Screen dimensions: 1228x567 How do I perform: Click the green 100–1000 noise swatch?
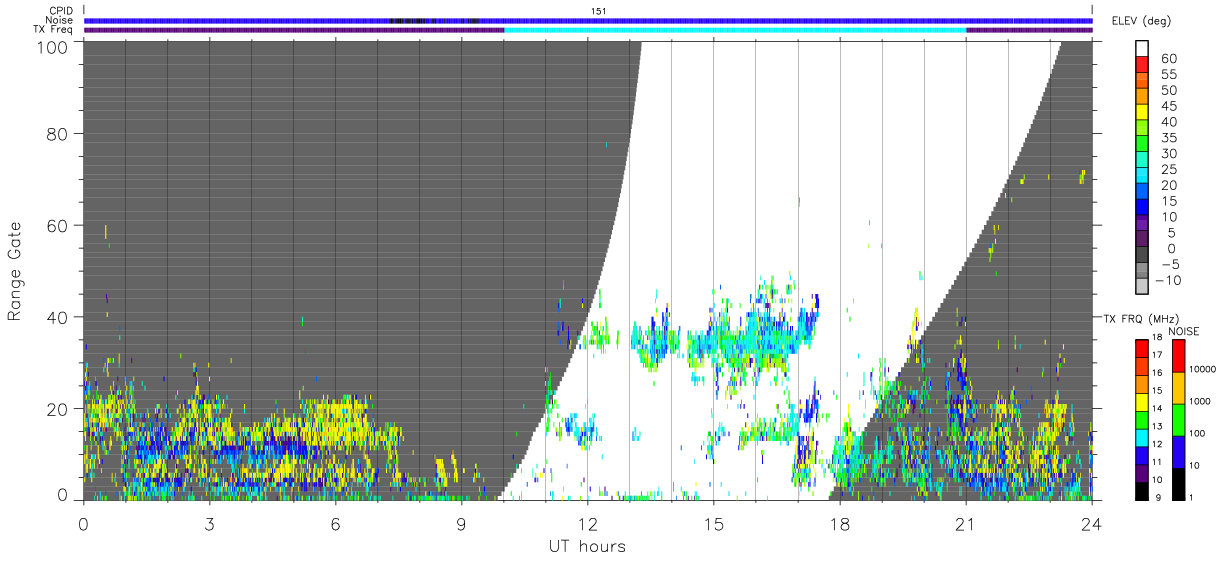point(1178,419)
